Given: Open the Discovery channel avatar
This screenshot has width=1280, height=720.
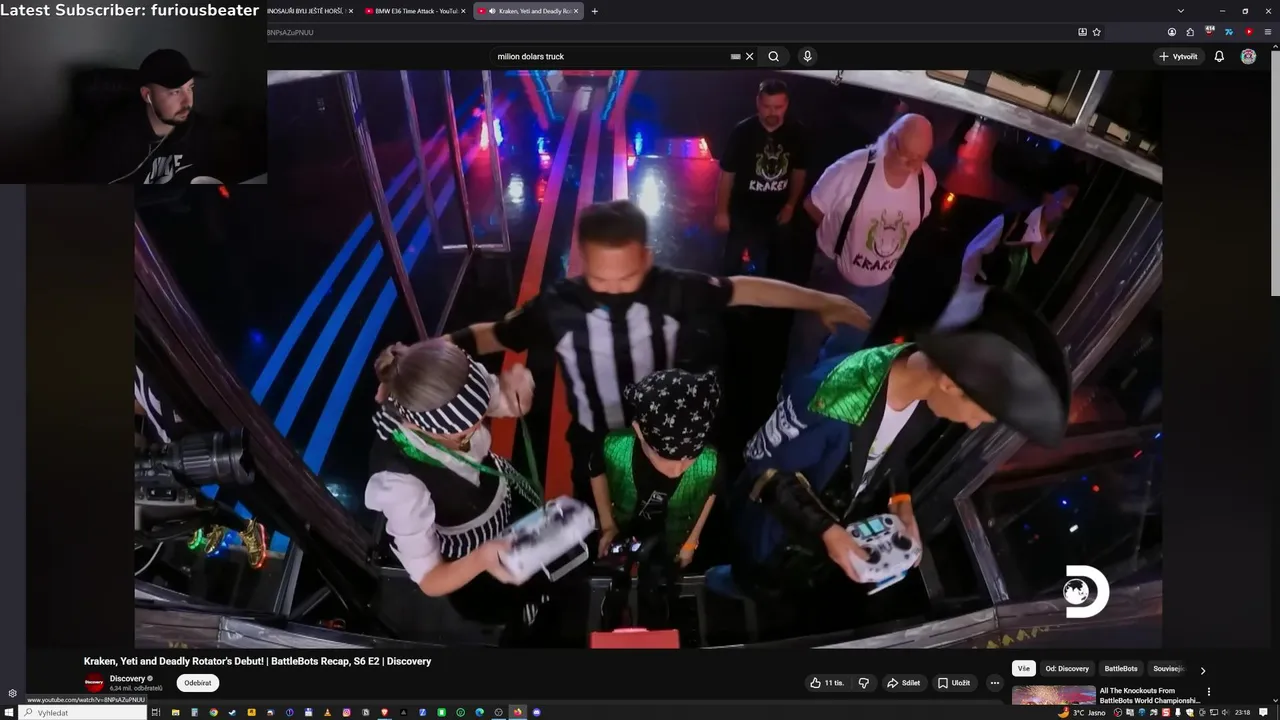Looking at the screenshot, I should [94, 683].
